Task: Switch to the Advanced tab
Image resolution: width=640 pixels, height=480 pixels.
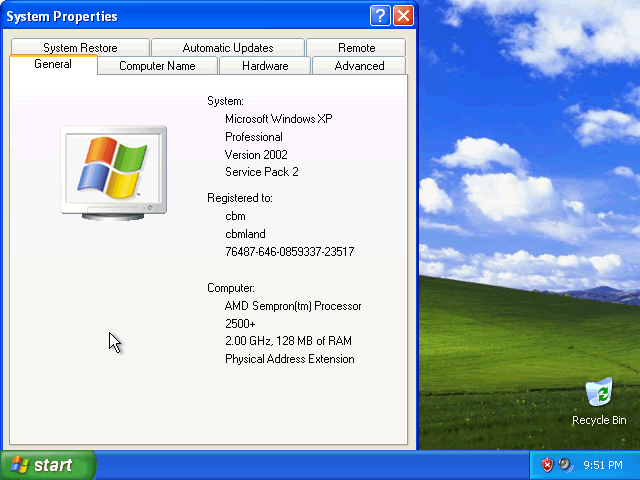Action: click(359, 66)
